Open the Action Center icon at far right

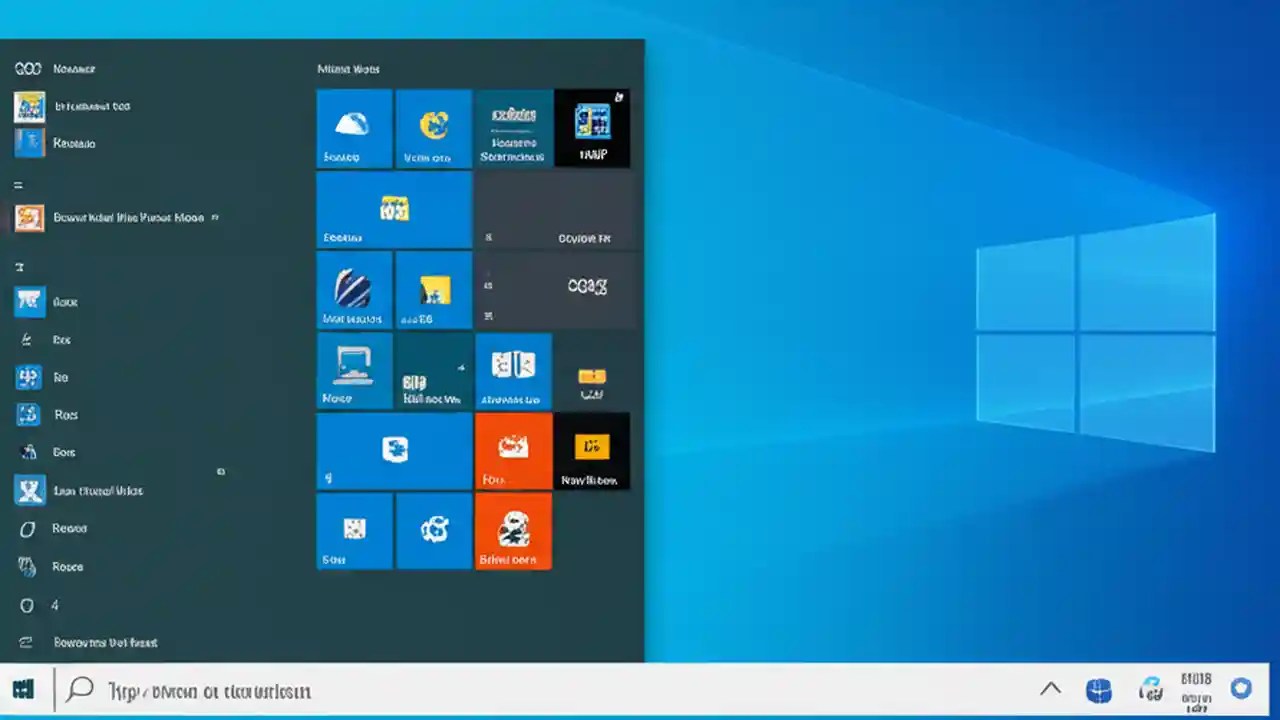click(x=1243, y=690)
